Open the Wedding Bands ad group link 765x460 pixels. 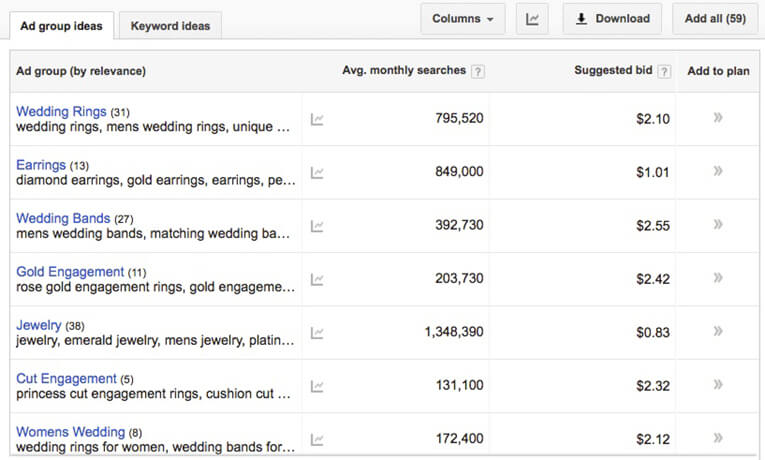point(63,218)
